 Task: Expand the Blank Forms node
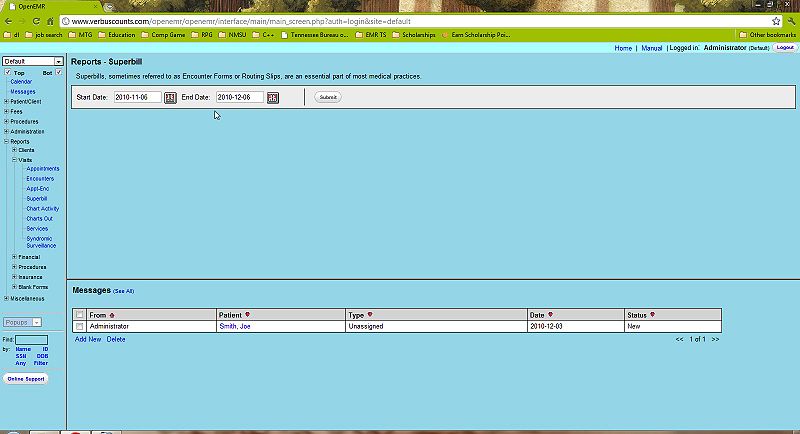coord(14,287)
